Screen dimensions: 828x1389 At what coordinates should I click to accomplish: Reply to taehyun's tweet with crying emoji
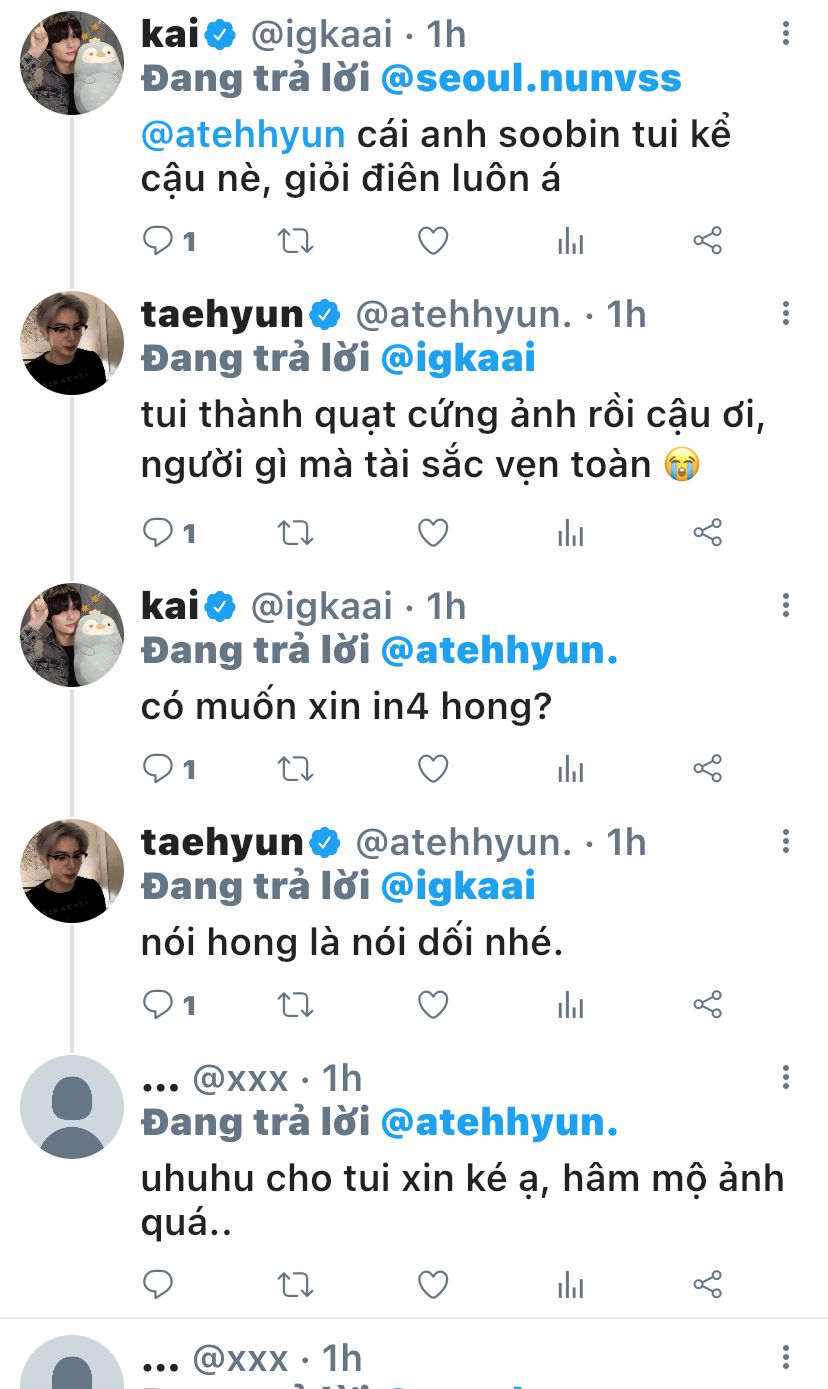click(158, 533)
